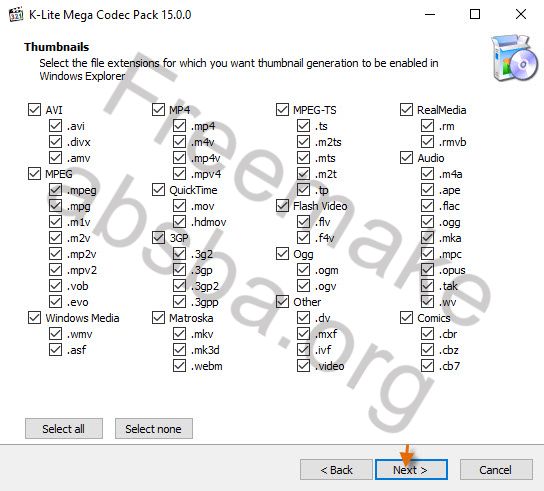The width and height of the screenshot is (544, 491).
Task: Uncheck the .3g2 extension
Action: 179,254
